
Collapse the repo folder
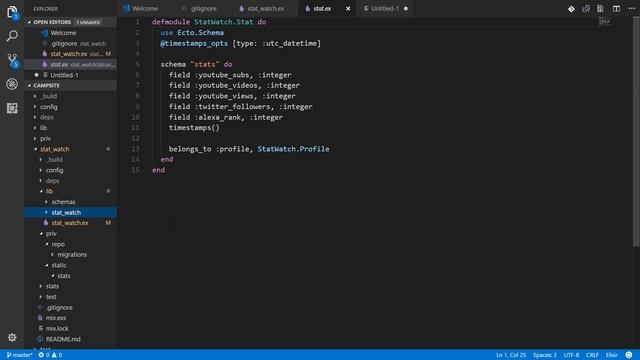58,244
